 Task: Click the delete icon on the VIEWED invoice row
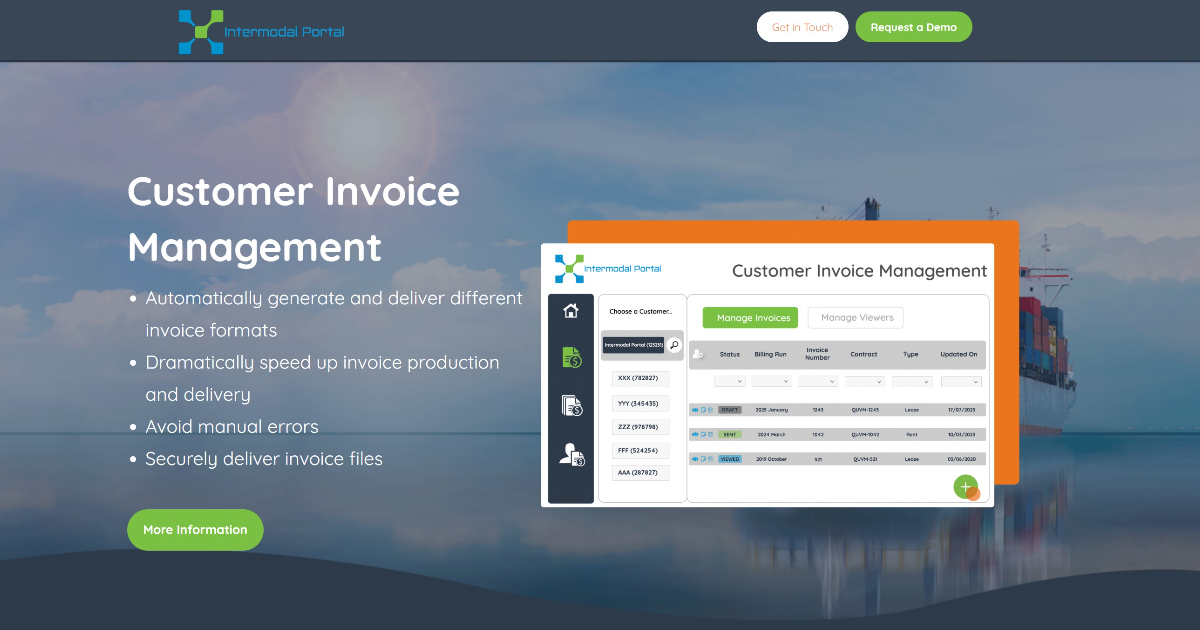pos(710,458)
